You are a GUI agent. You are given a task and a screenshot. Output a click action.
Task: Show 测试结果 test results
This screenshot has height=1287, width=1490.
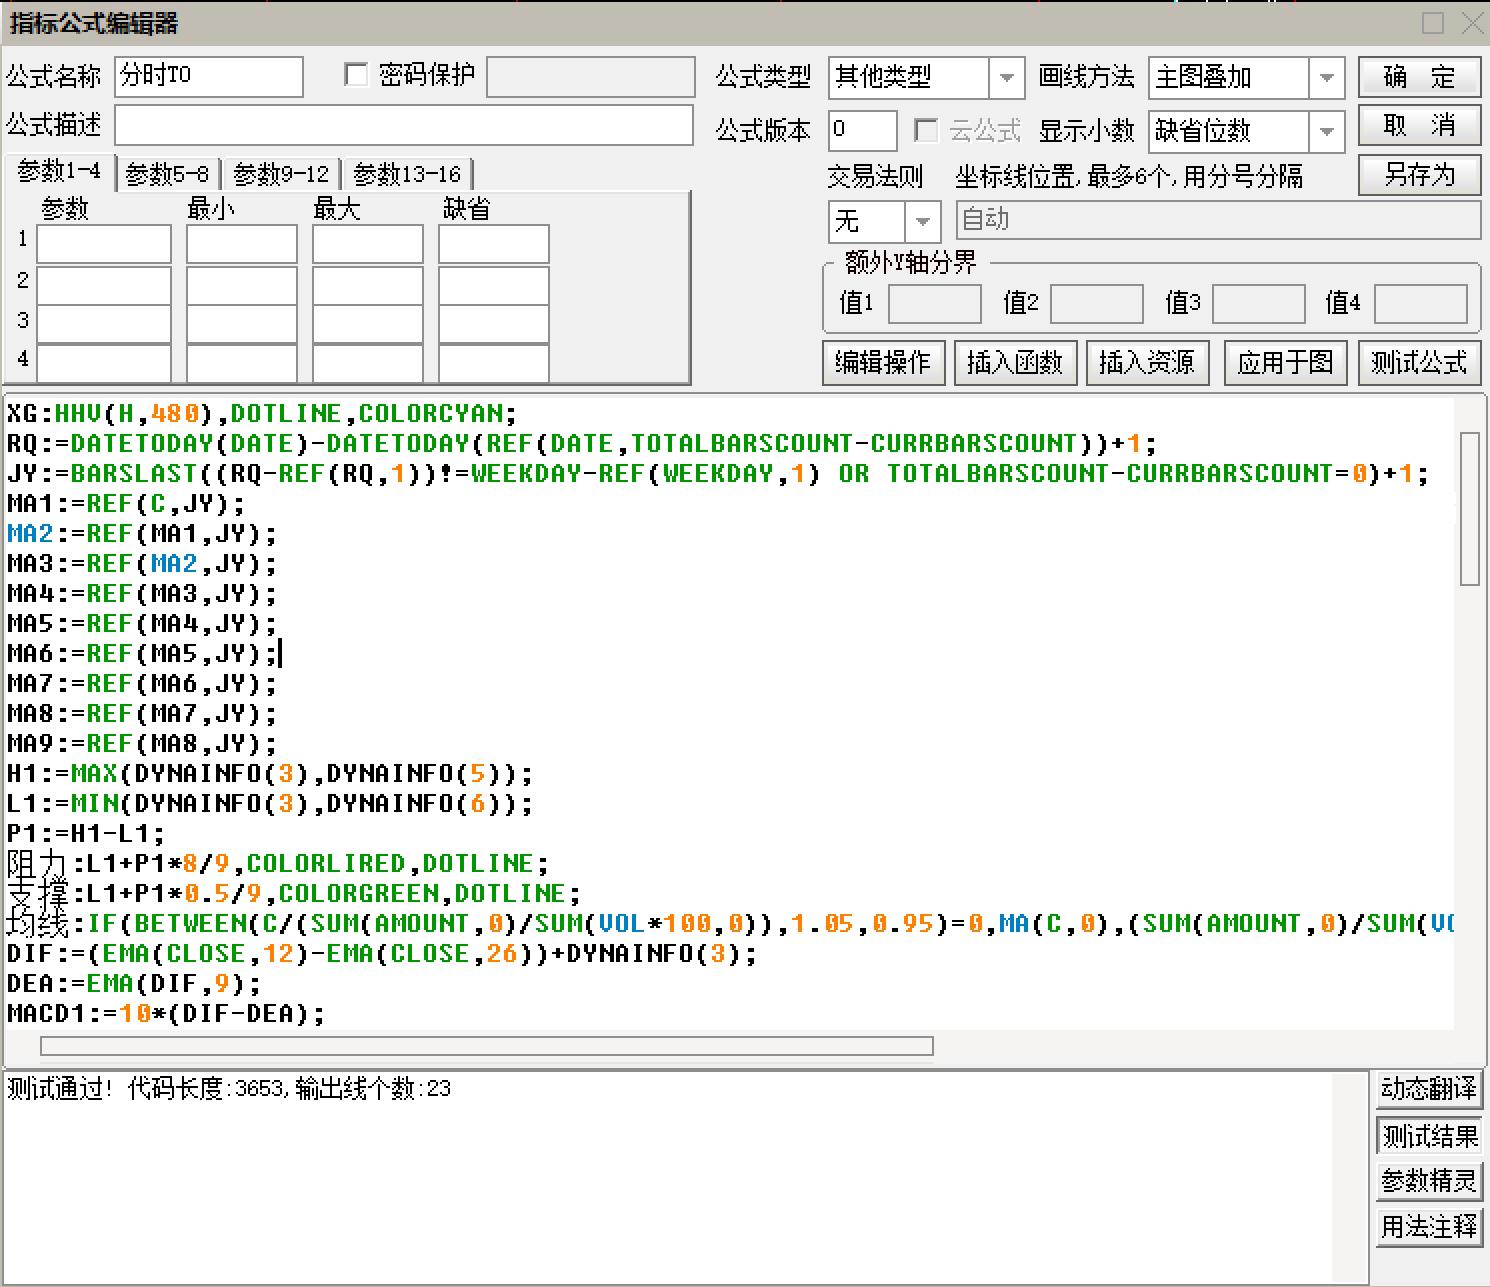[1428, 1136]
